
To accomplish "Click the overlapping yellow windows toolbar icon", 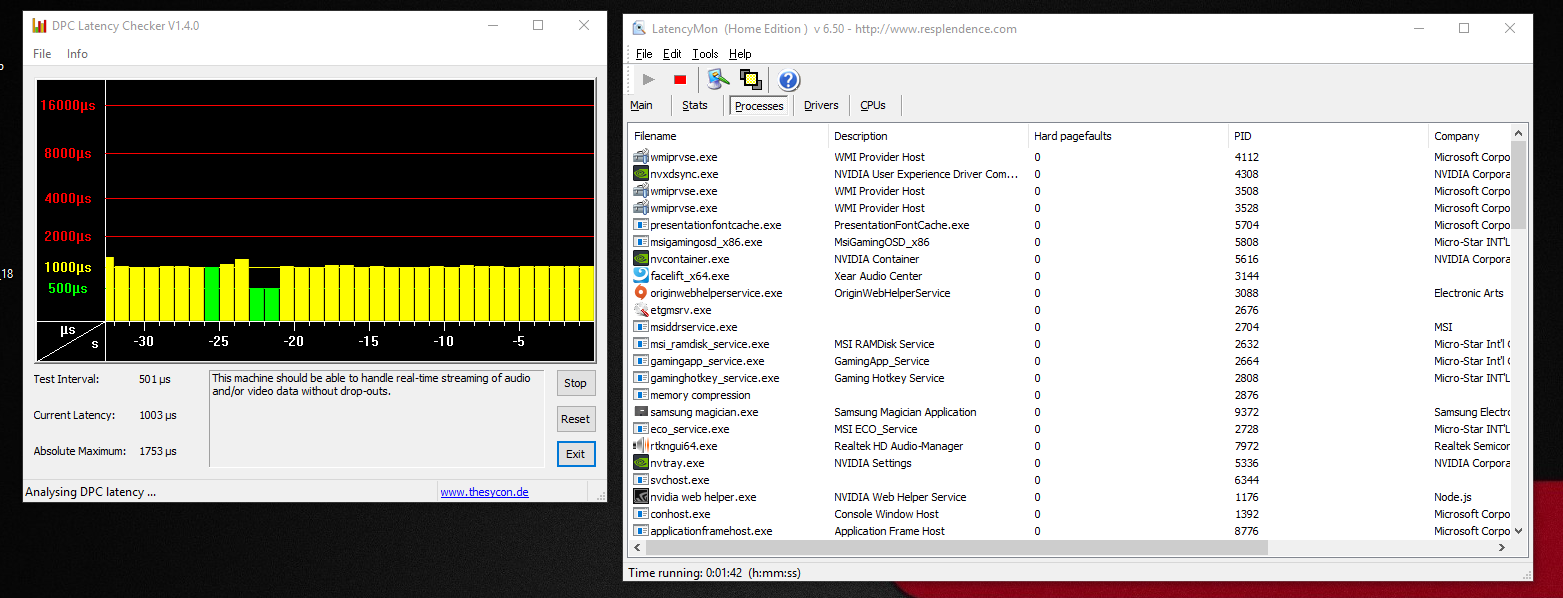I will click(x=750, y=80).
